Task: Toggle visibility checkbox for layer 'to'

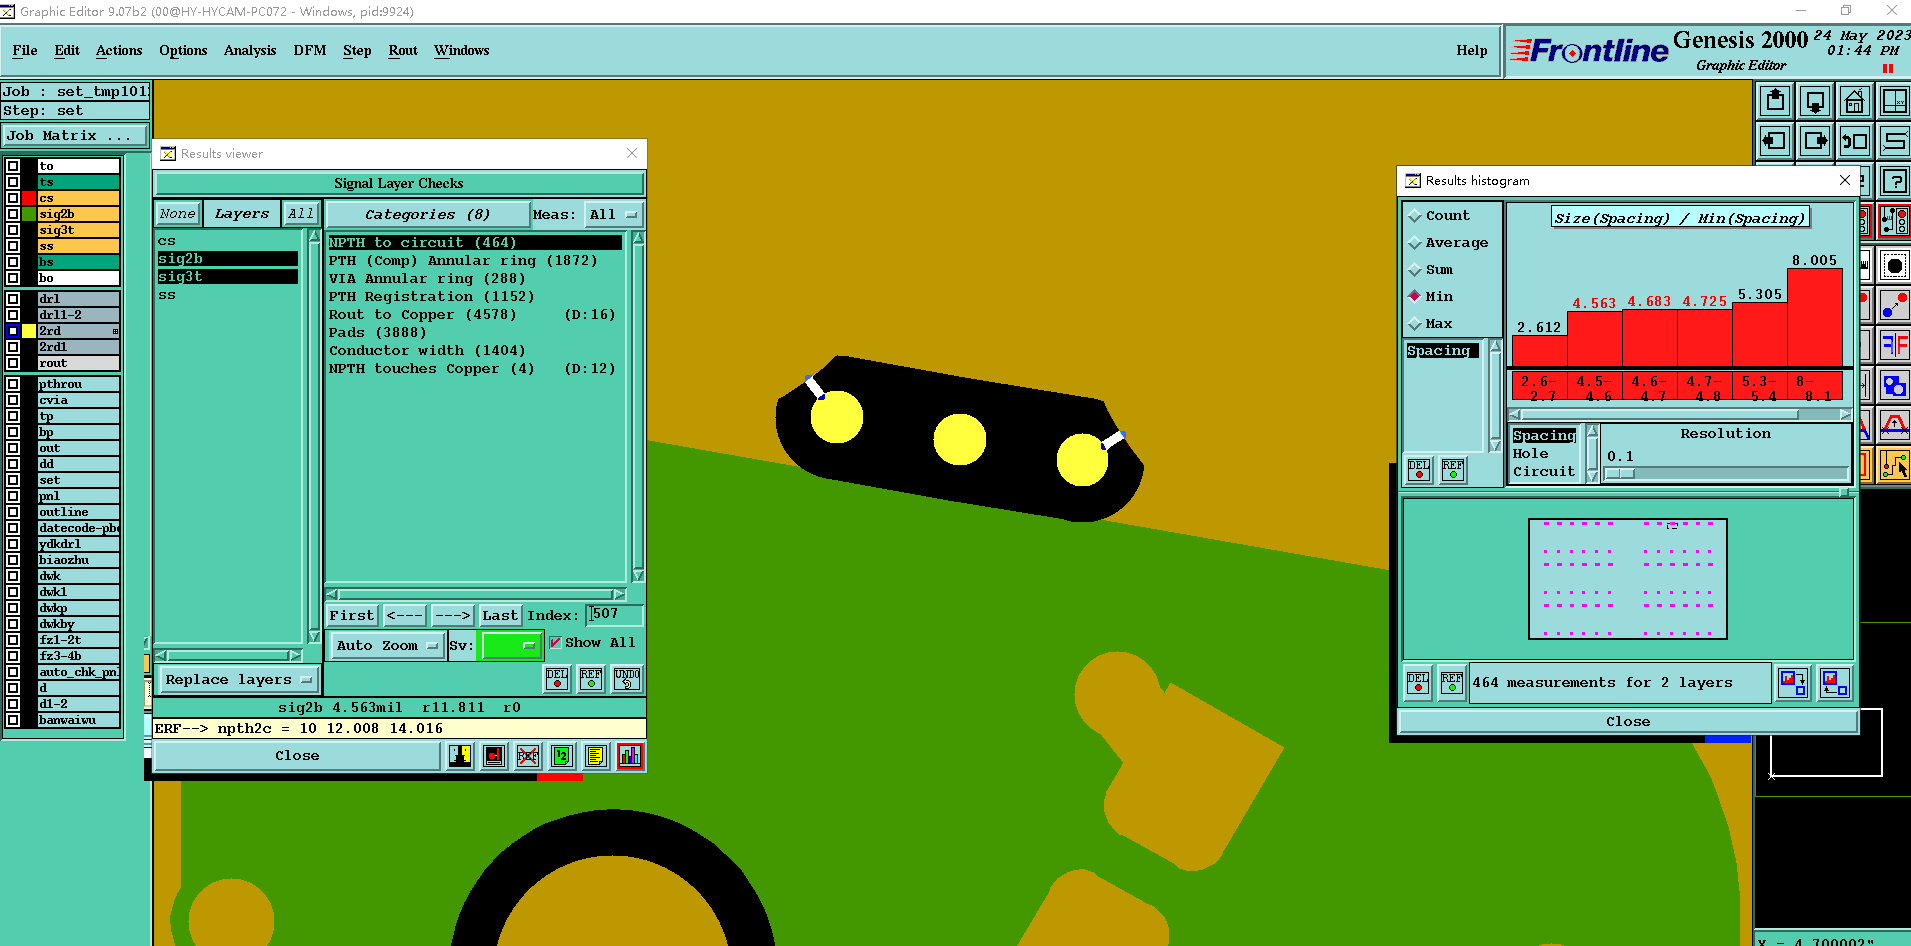Action: tap(13, 166)
